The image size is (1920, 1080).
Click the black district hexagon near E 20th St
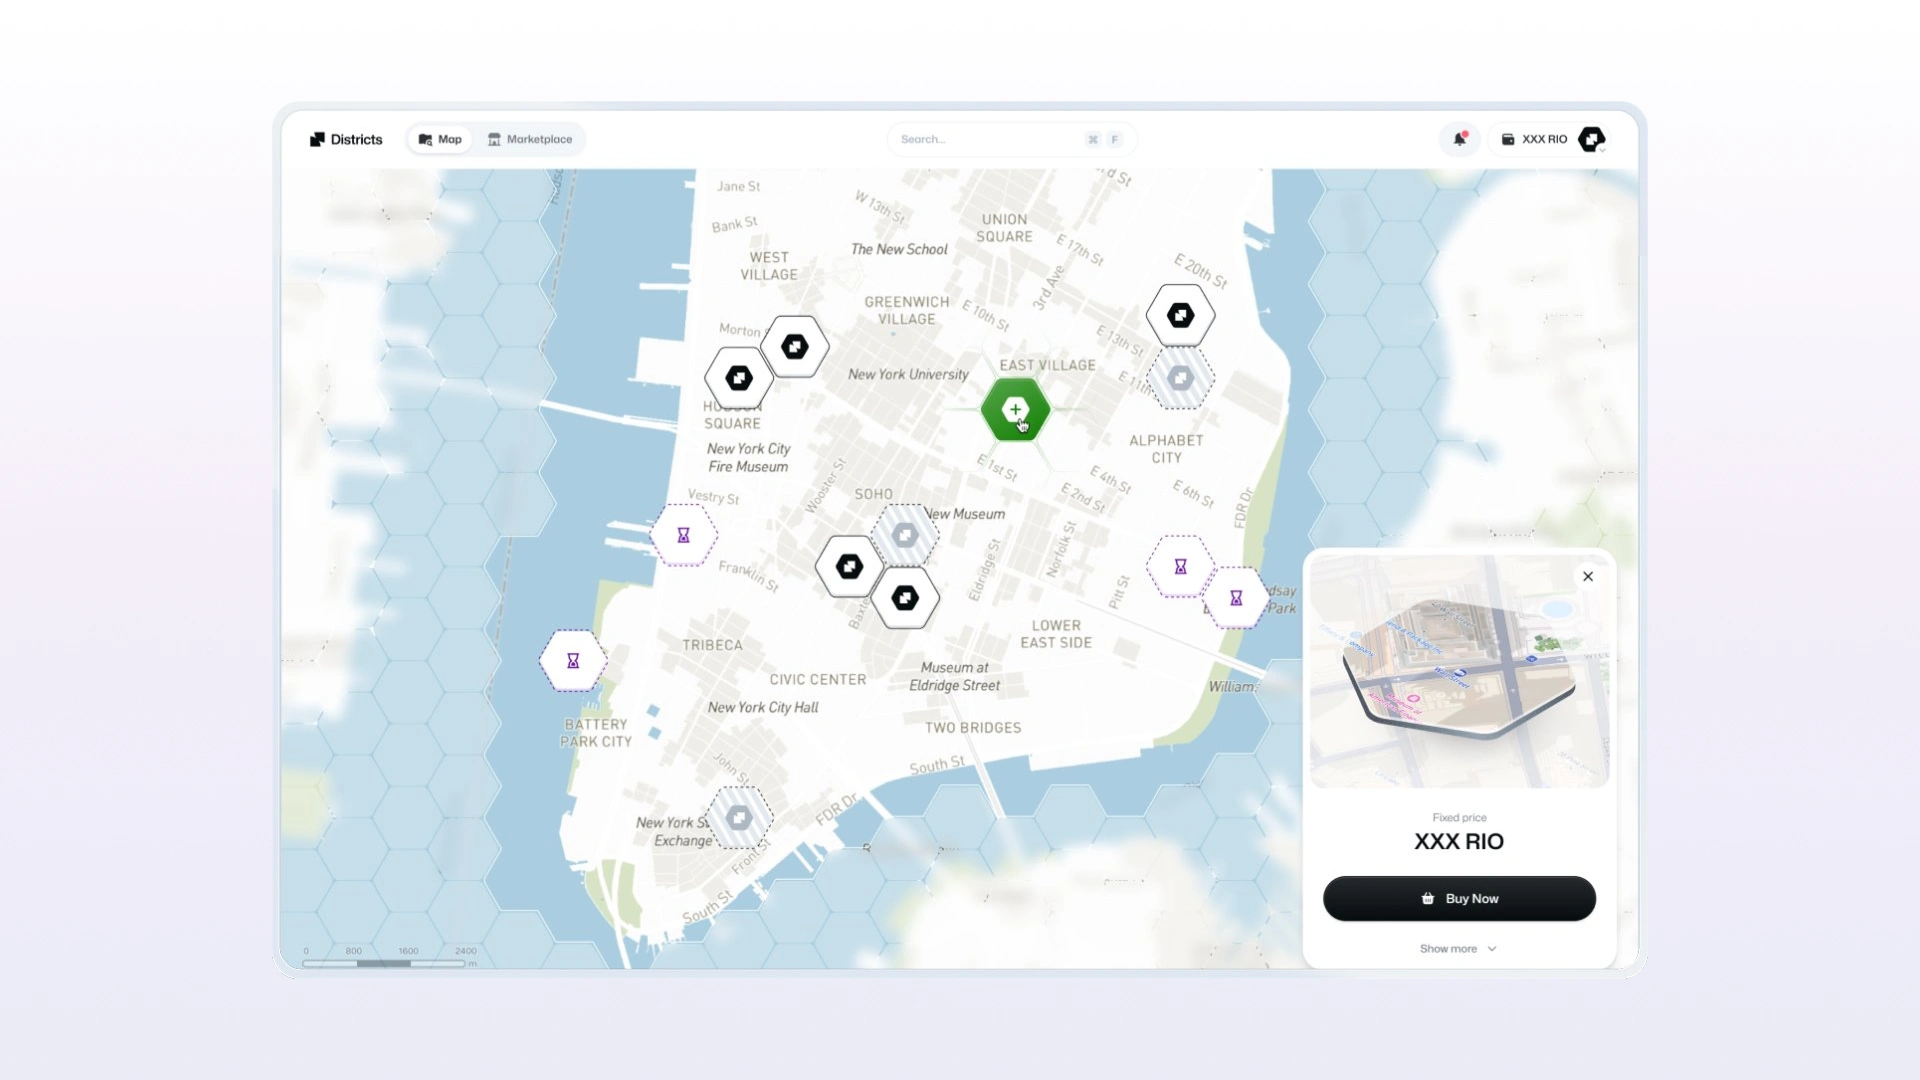pyautogui.click(x=1180, y=316)
